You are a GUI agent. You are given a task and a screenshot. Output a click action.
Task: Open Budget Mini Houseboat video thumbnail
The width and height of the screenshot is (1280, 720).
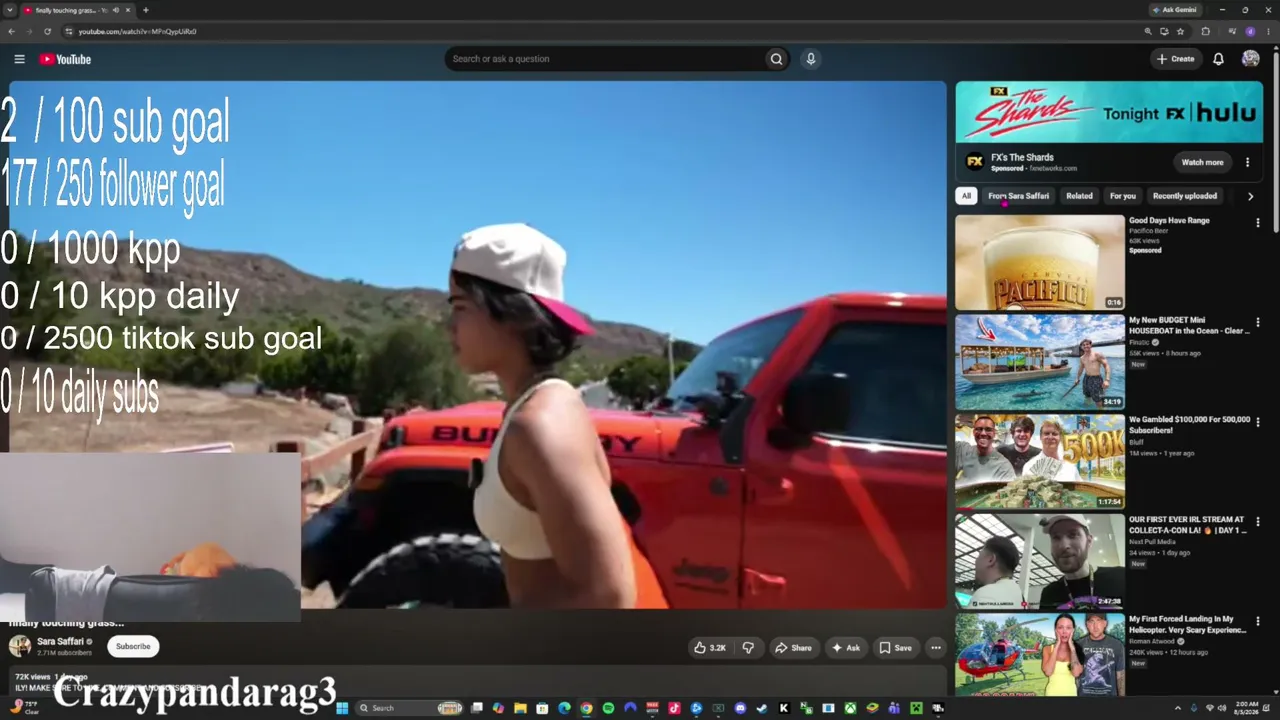click(x=1040, y=362)
